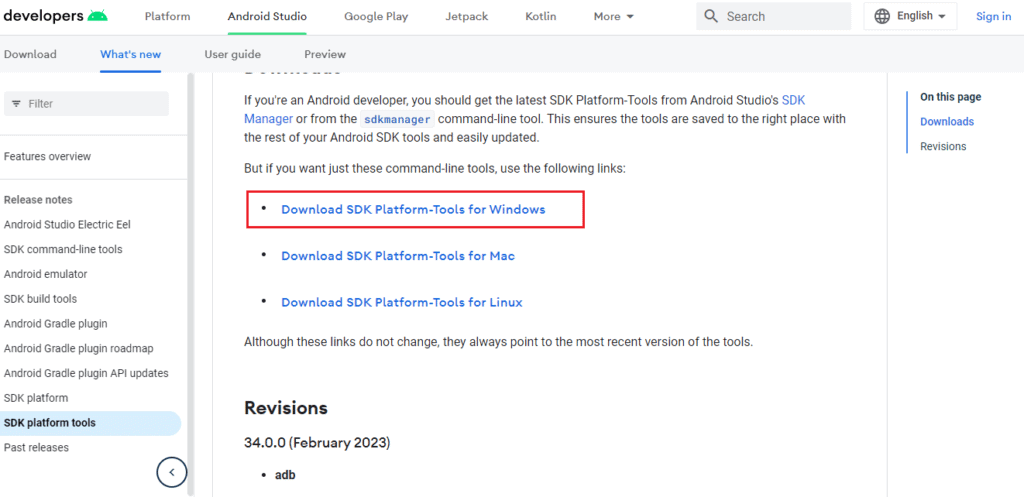Focus the Search input field
The image size is (1024, 497).
click(x=774, y=16)
